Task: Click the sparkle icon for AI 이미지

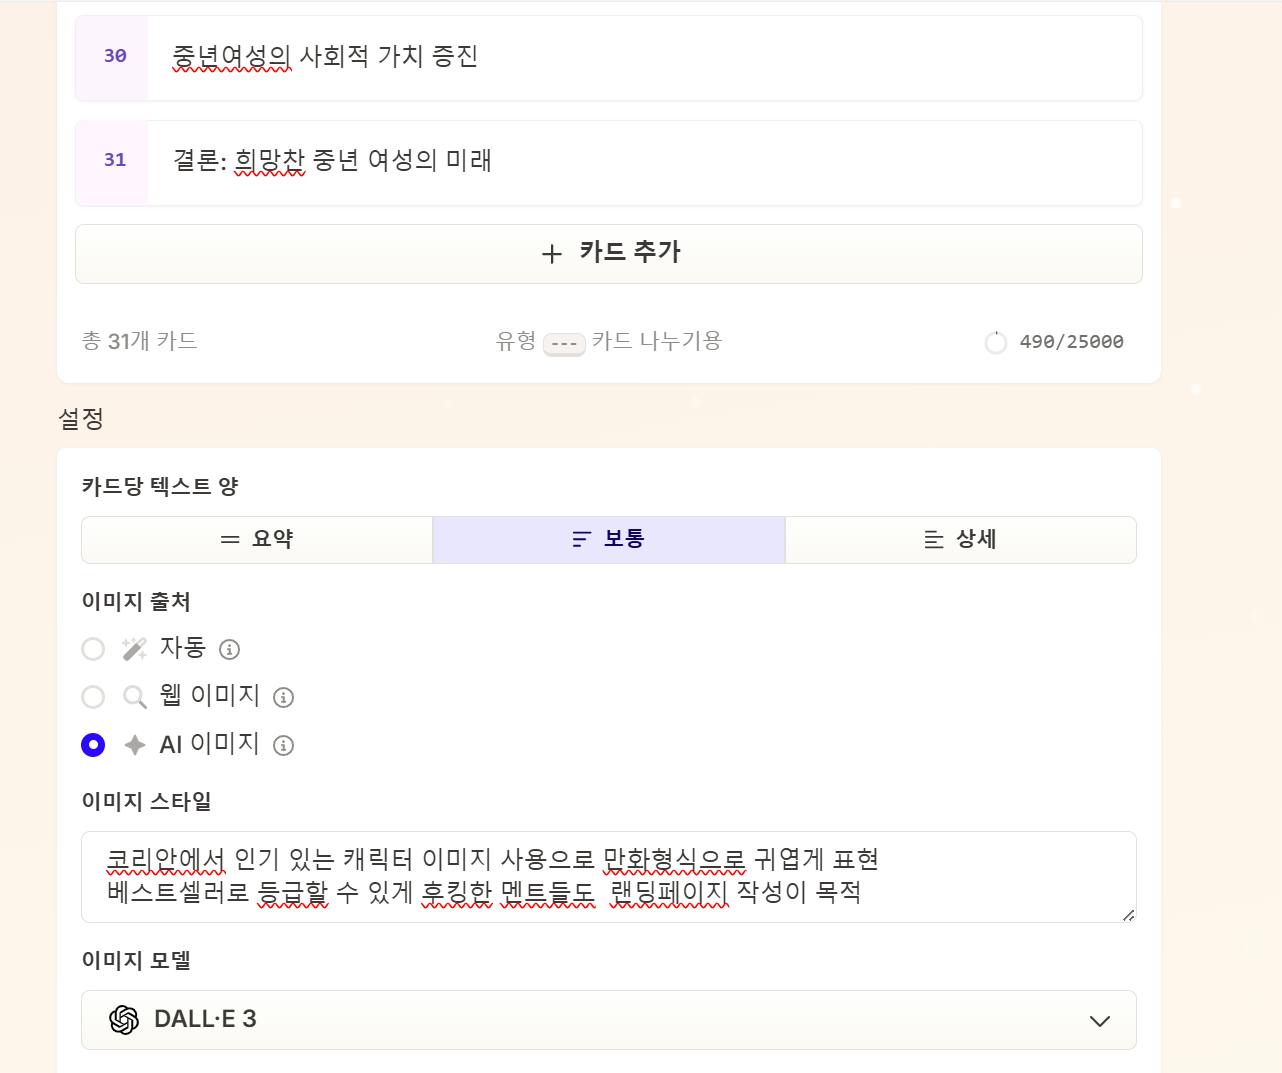Action: (x=134, y=746)
